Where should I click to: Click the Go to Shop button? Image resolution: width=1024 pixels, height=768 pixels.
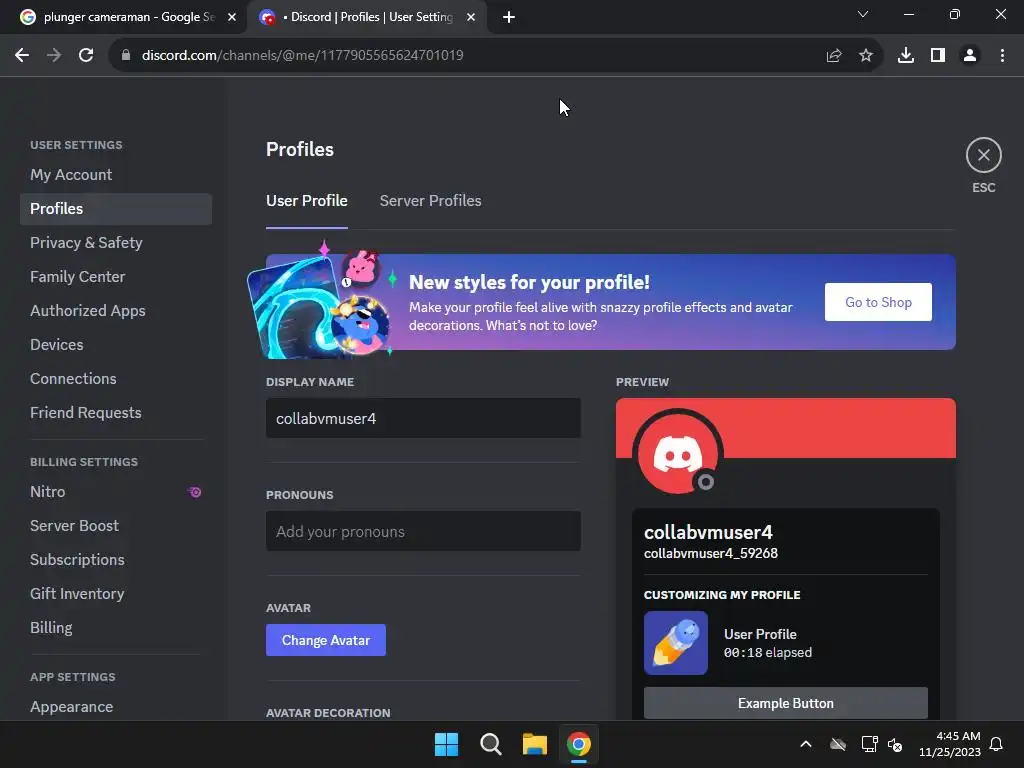(x=878, y=302)
